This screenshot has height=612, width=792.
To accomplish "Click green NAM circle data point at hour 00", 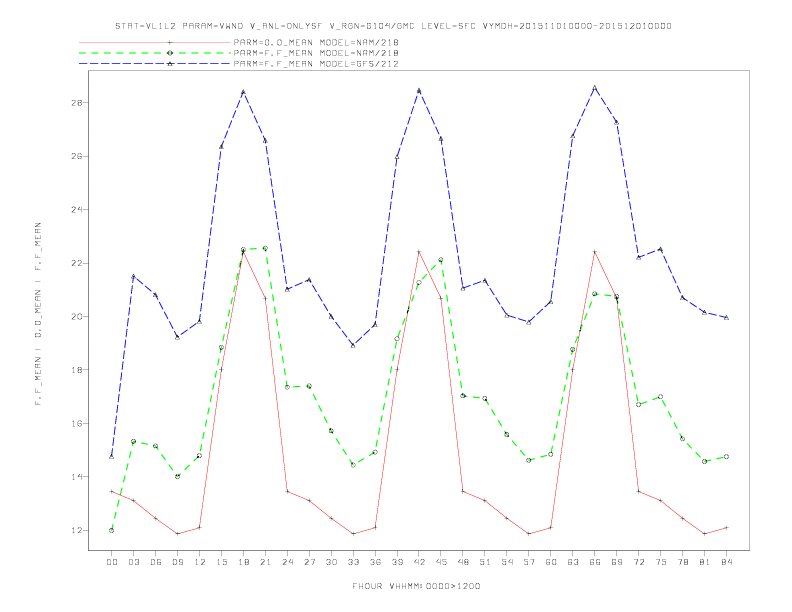I will tap(112, 530).
